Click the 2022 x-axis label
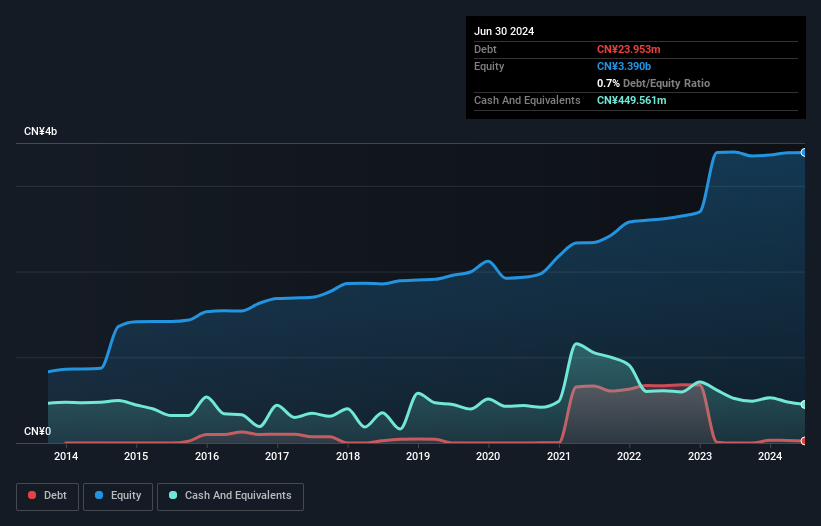 [x=629, y=456]
